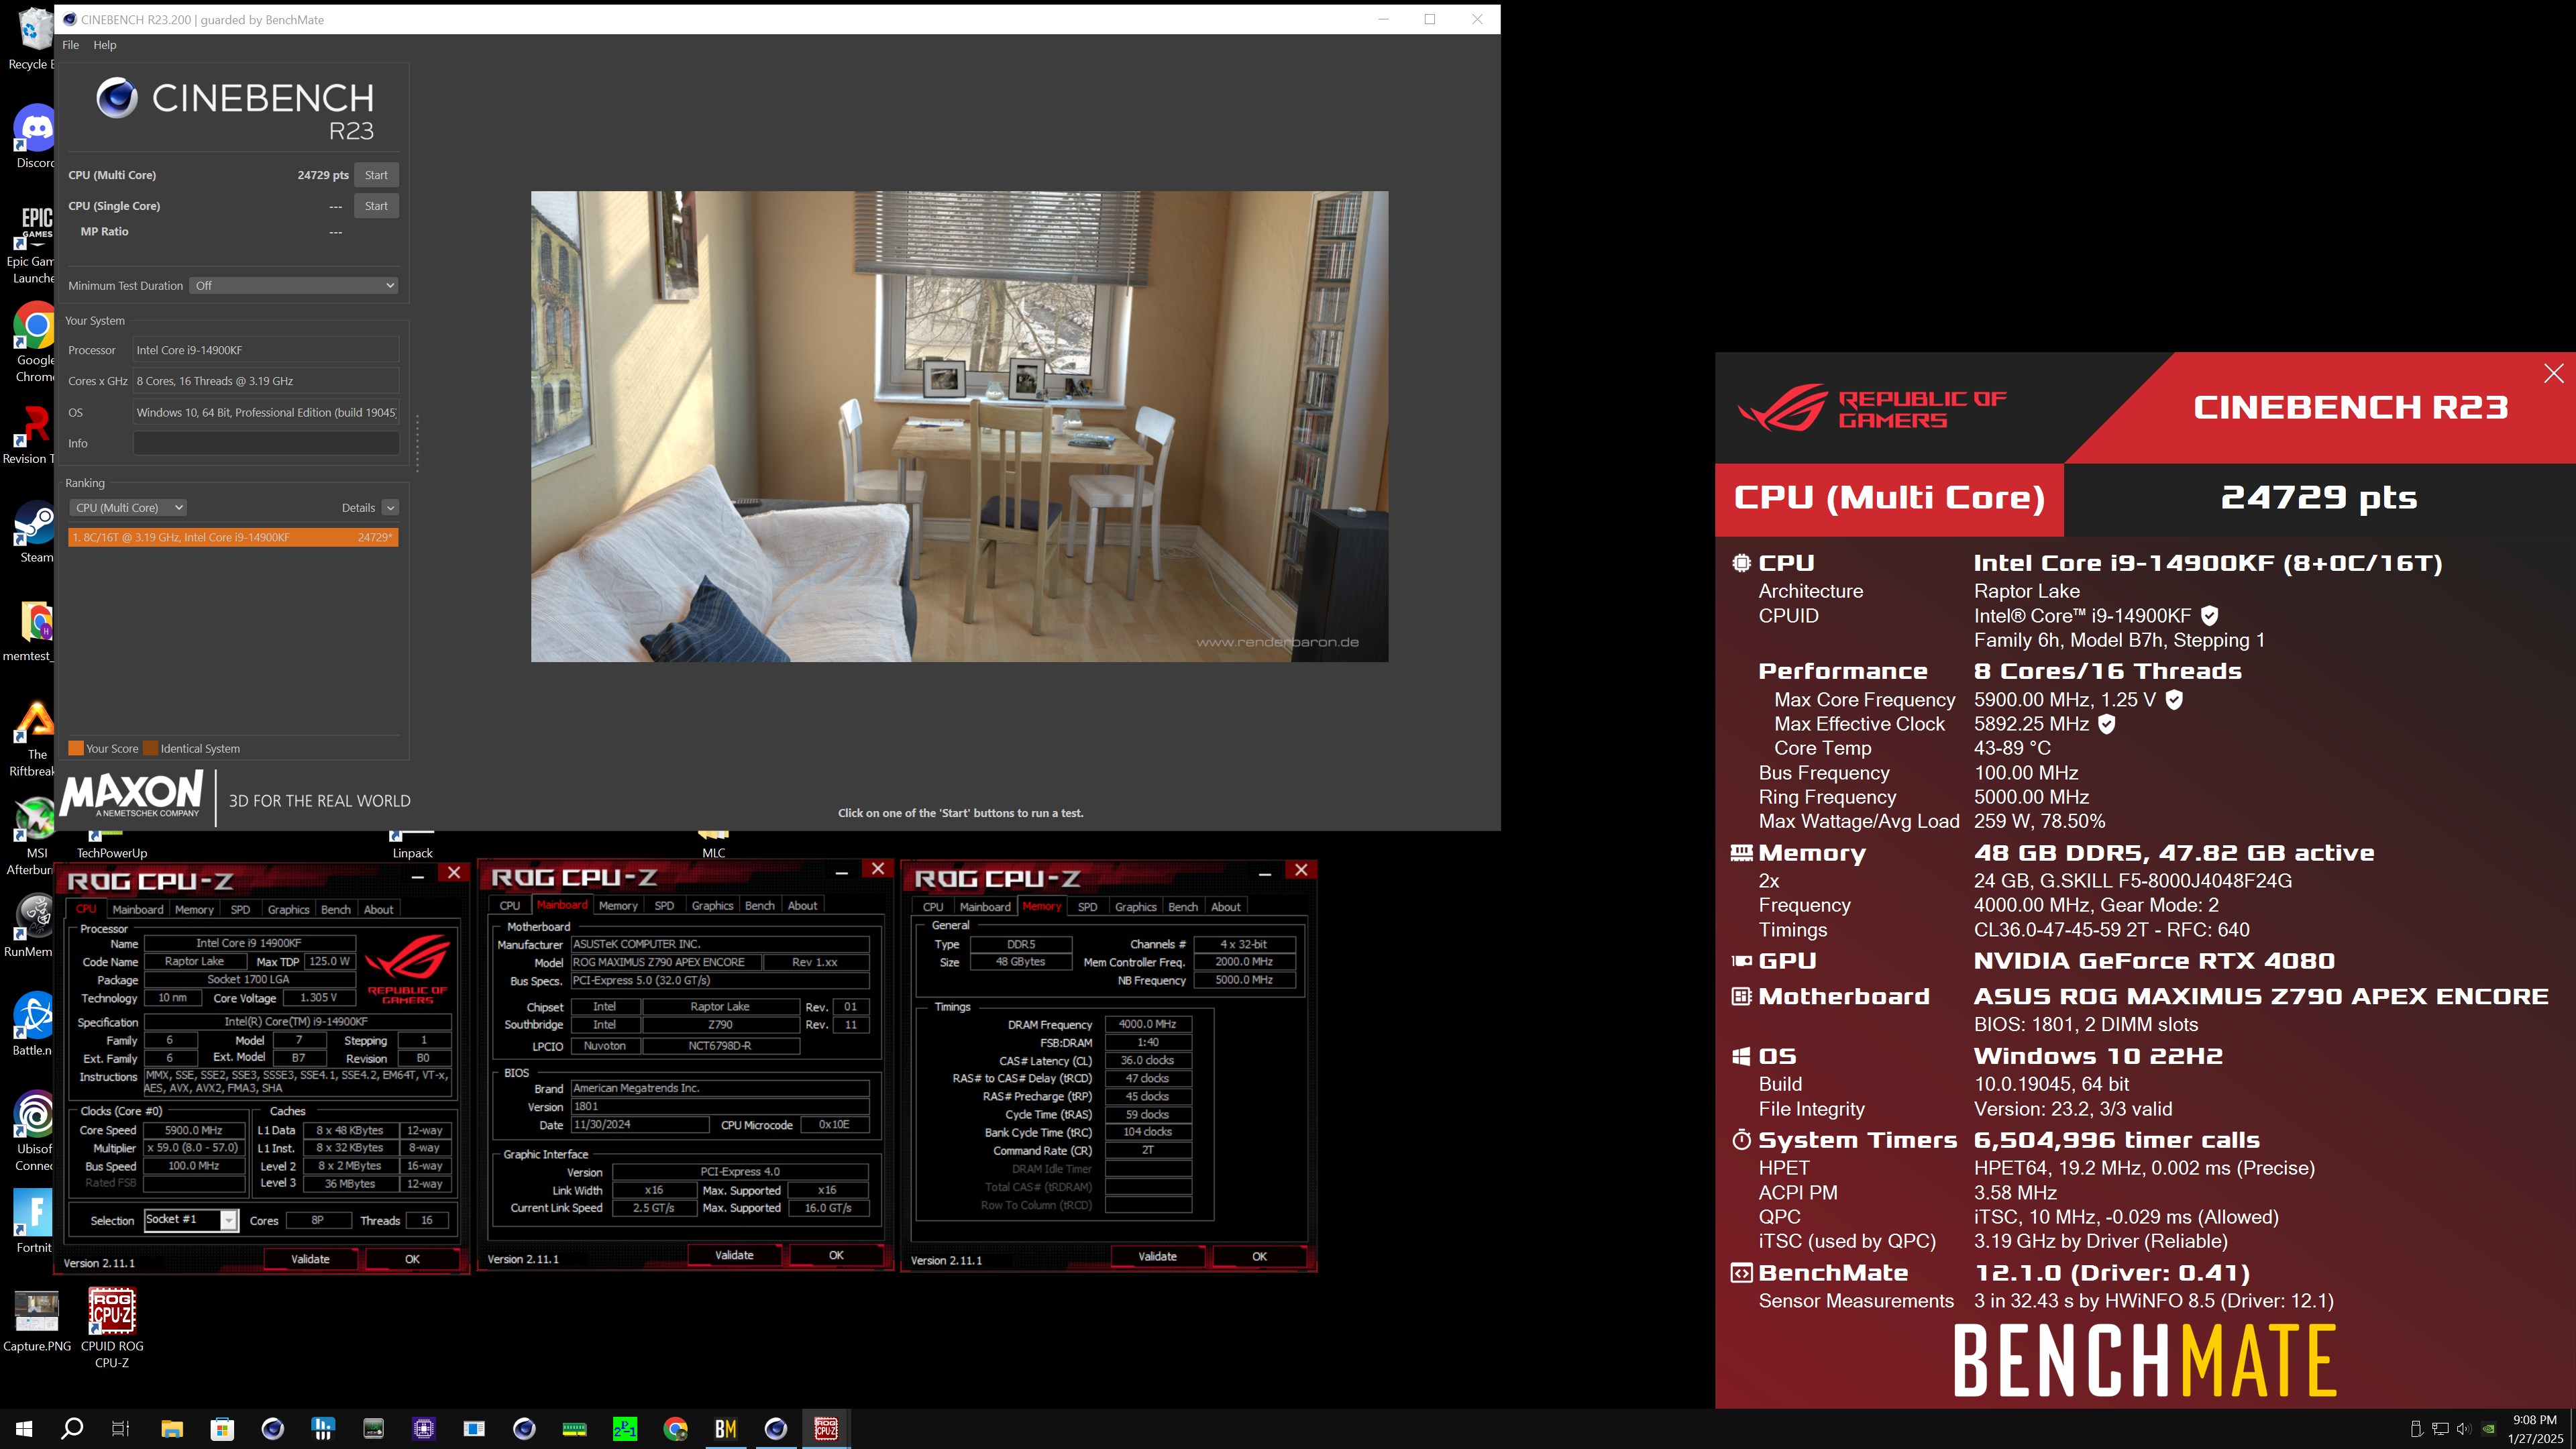Click the Cinebench Processor field
Viewport: 2576px width, 1449px height.
pyautogui.click(x=266, y=350)
